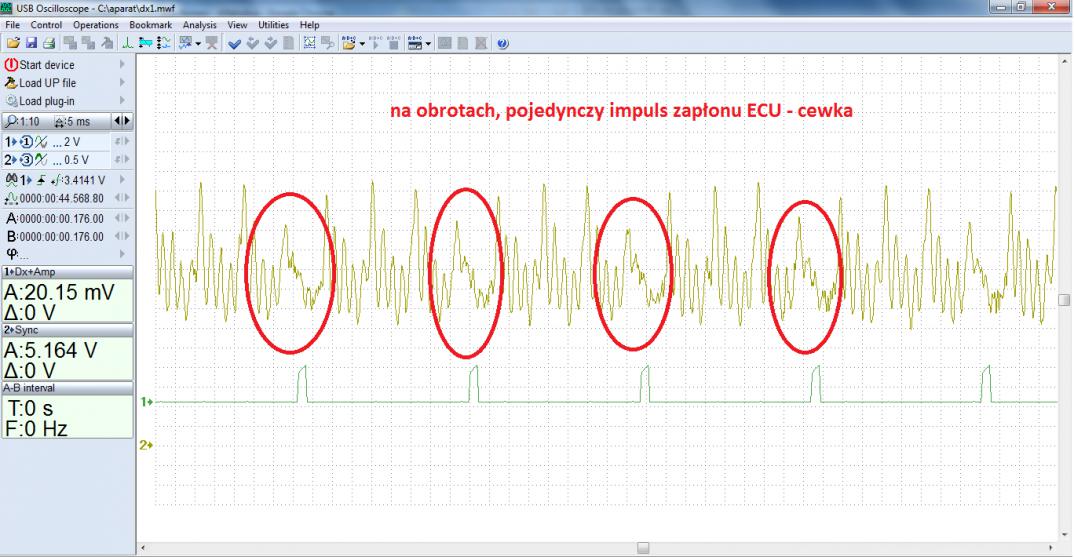Click the A-B-C folder toolbar icon
The height and width of the screenshot is (557, 1074).
[x=349, y=43]
